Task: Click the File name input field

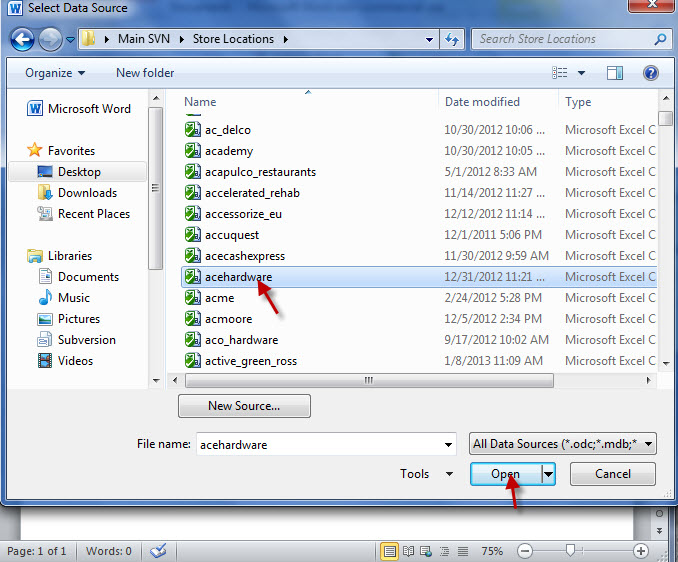Action: pyautogui.click(x=326, y=444)
